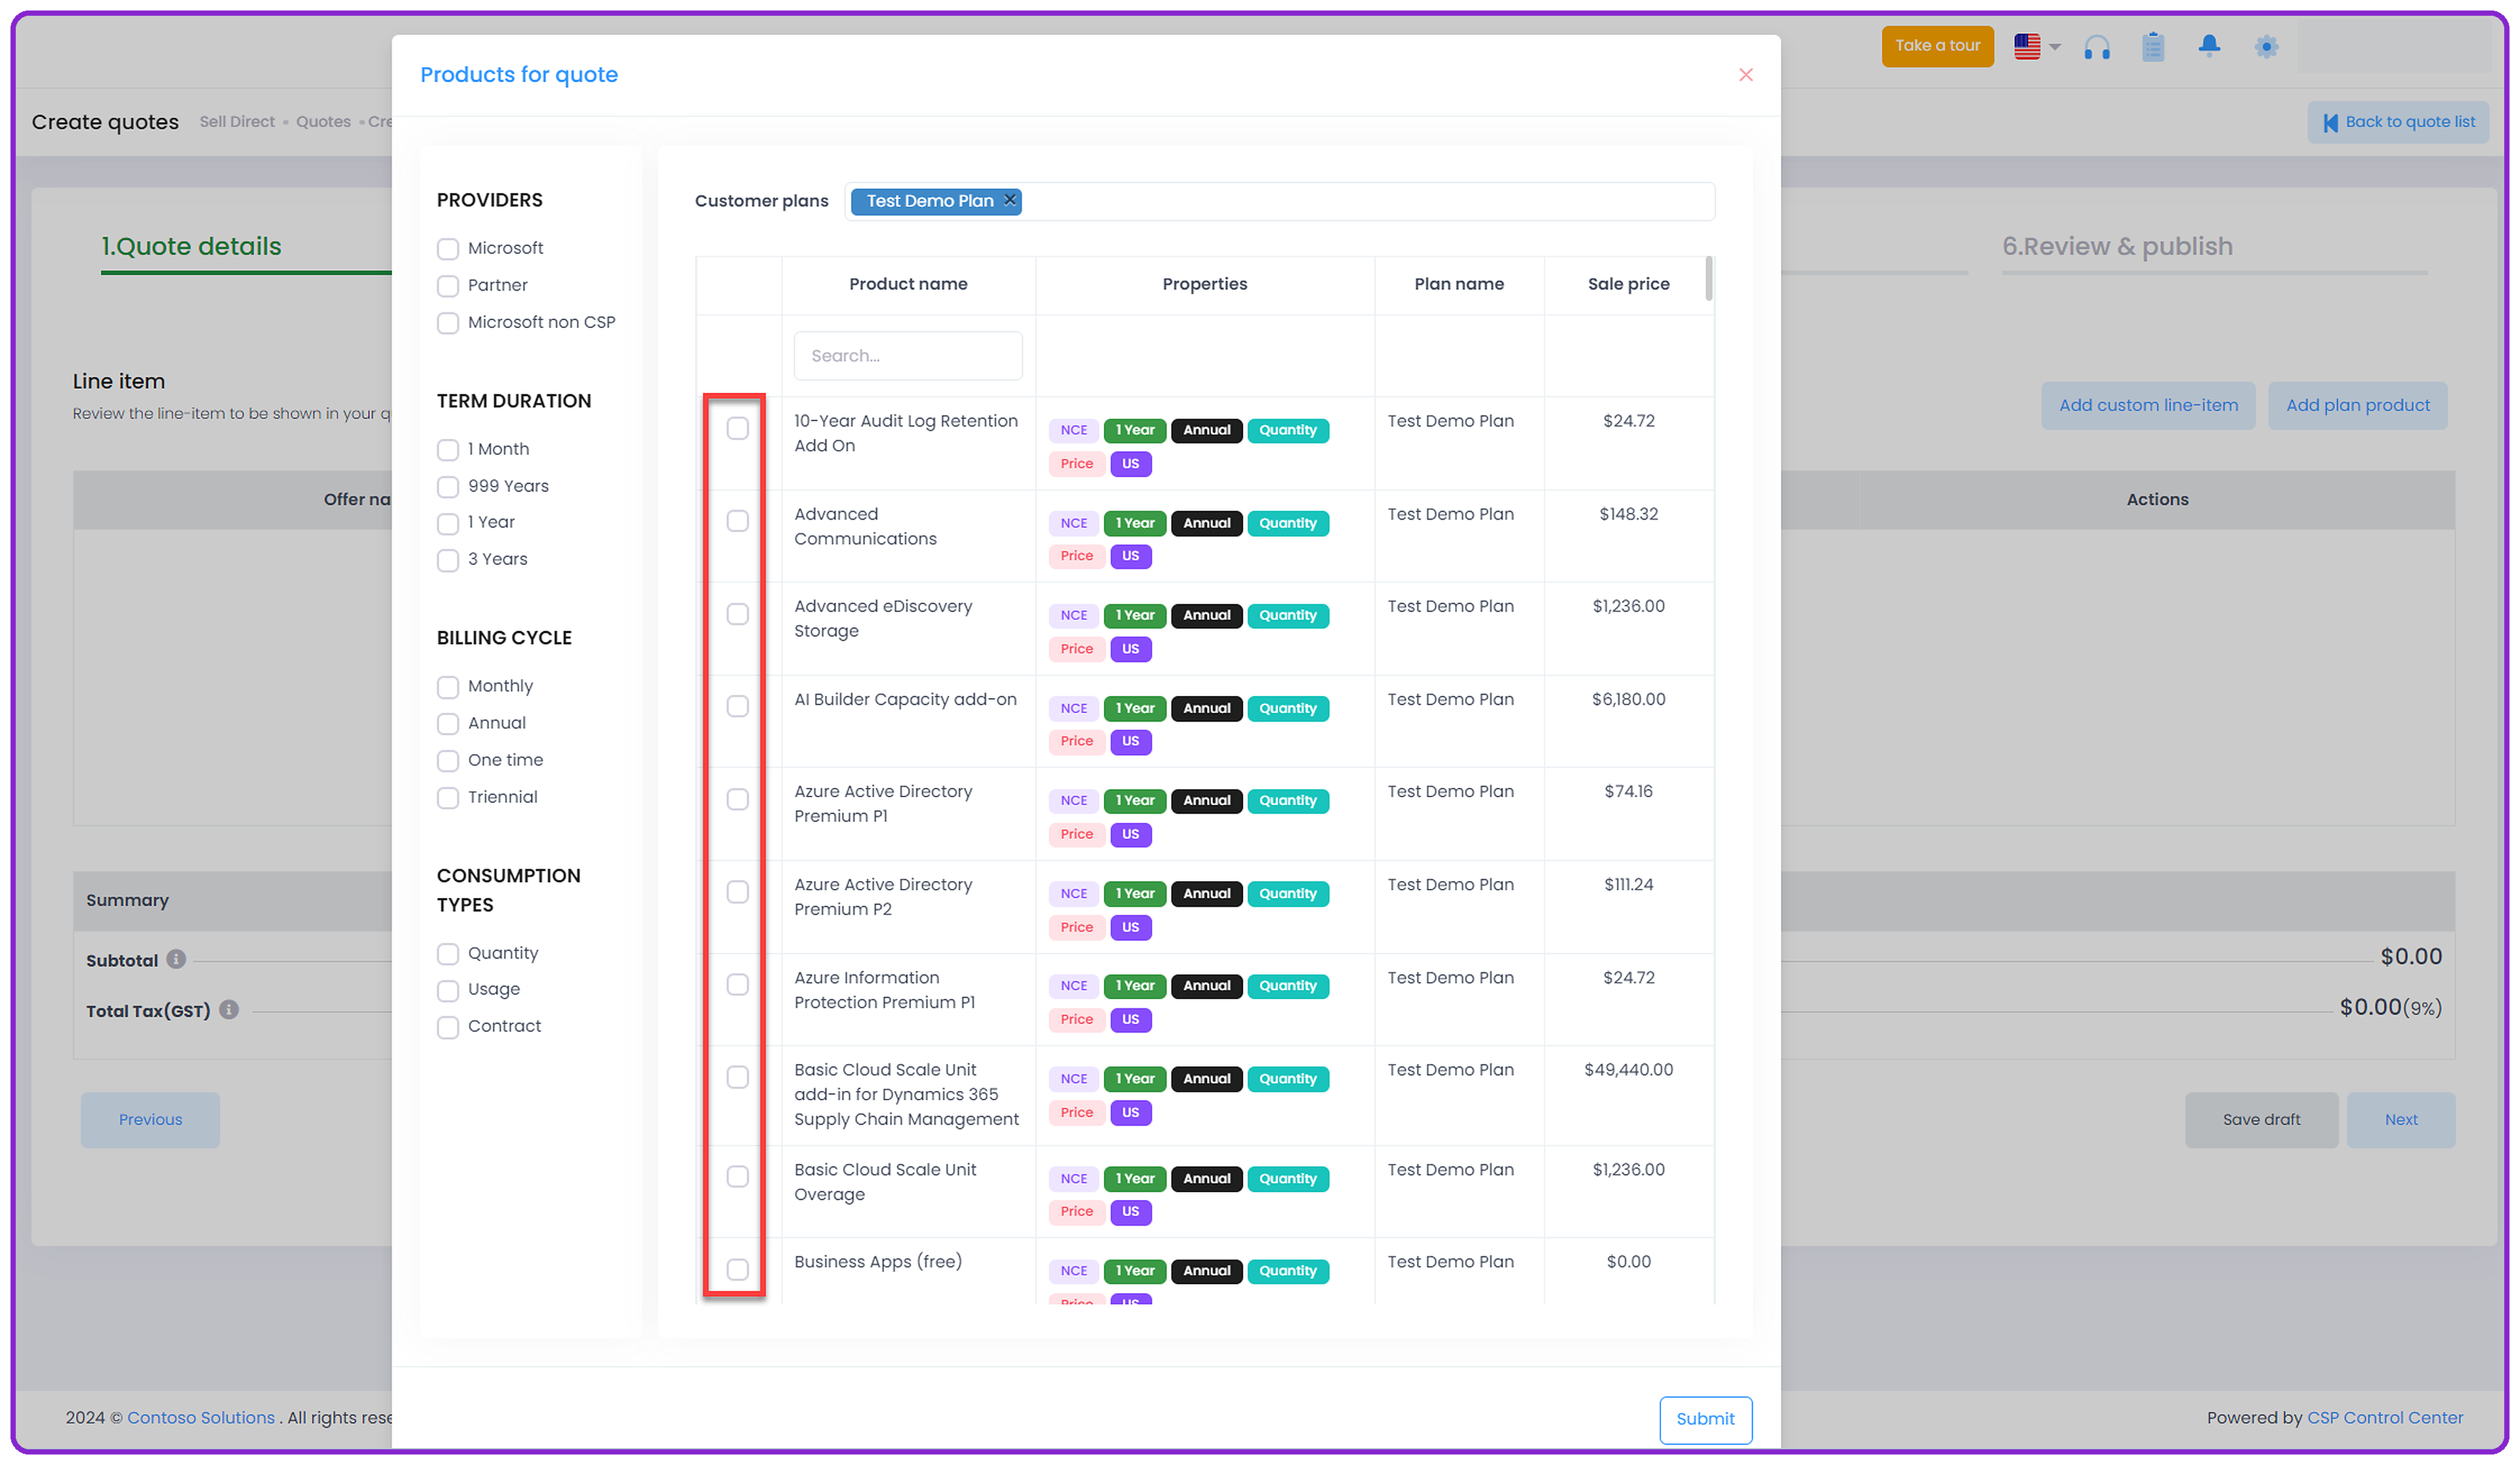Remove the Test Demo Plan tag

(1010, 200)
